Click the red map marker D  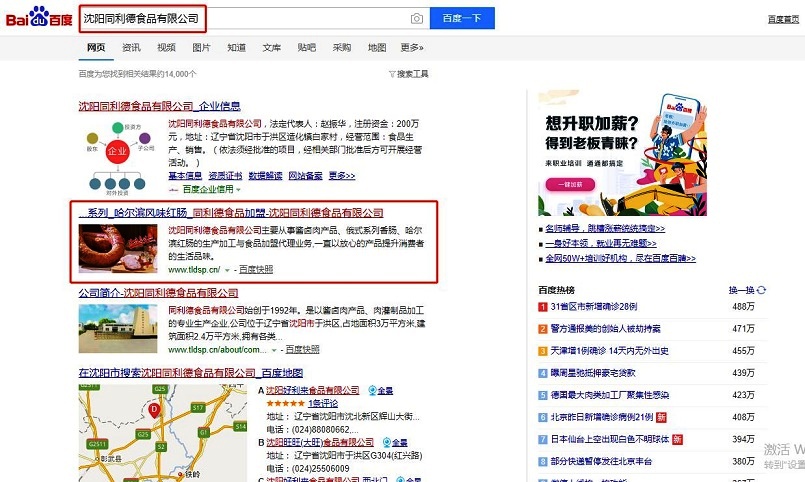pos(154,410)
